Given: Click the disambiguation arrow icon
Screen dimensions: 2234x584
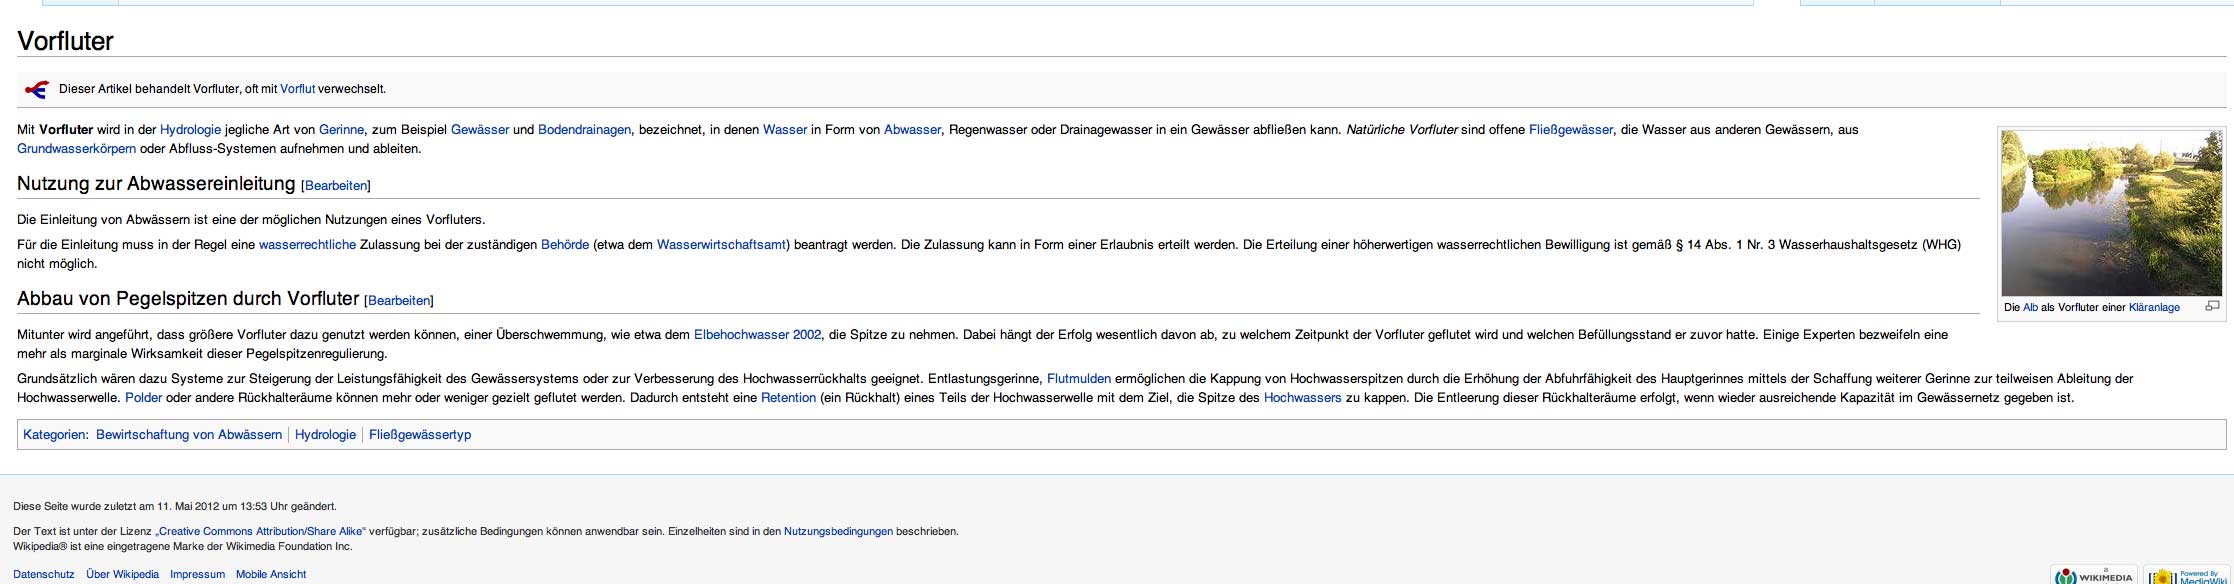Looking at the screenshot, I should pyautogui.click(x=37, y=90).
